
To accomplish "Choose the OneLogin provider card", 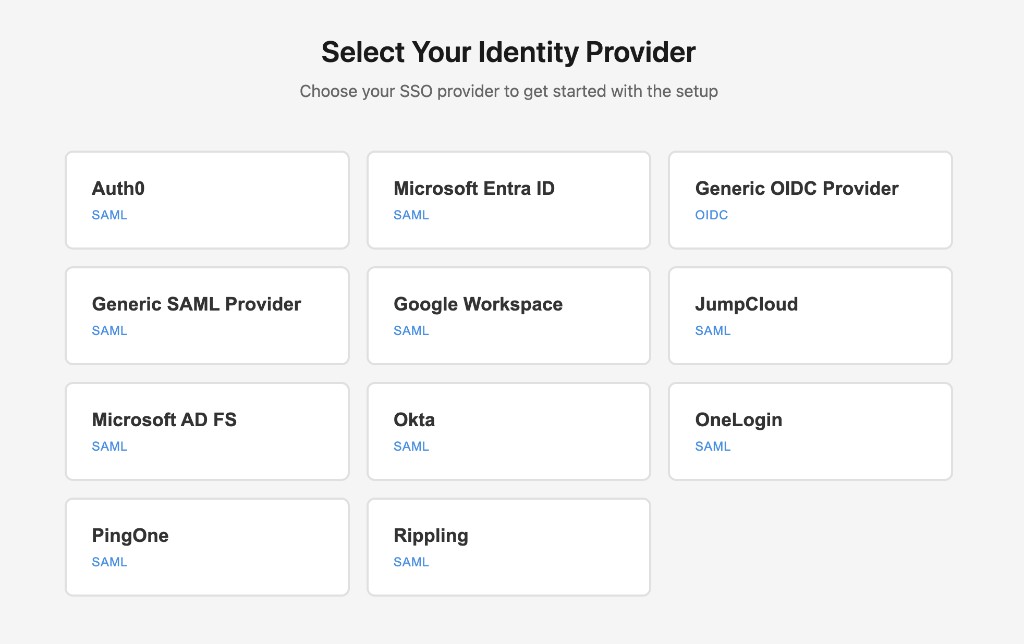I will 810,431.
